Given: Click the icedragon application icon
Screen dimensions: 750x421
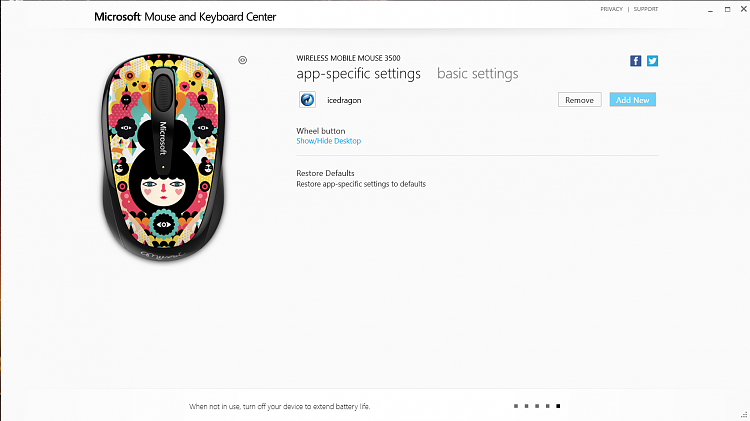Looking at the screenshot, I should pos(307,100).
